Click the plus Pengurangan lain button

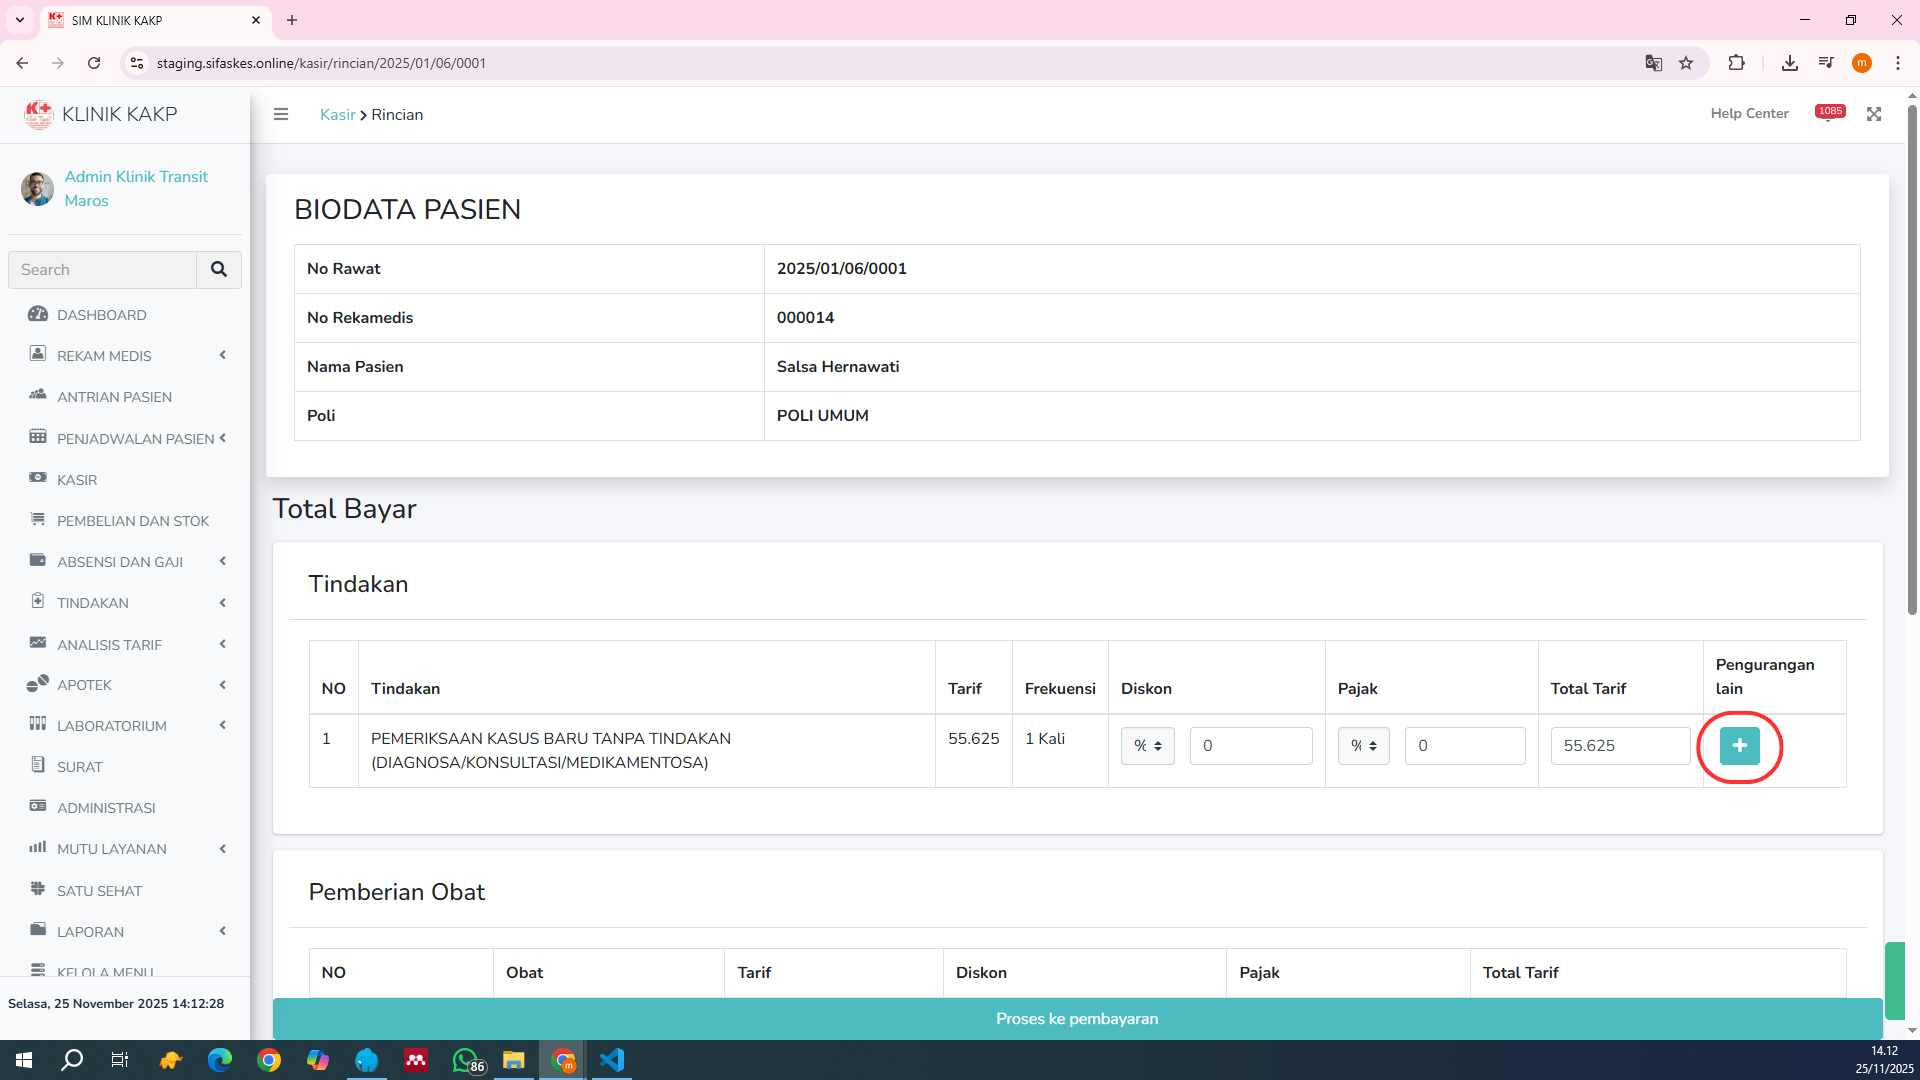[1739, 746]
